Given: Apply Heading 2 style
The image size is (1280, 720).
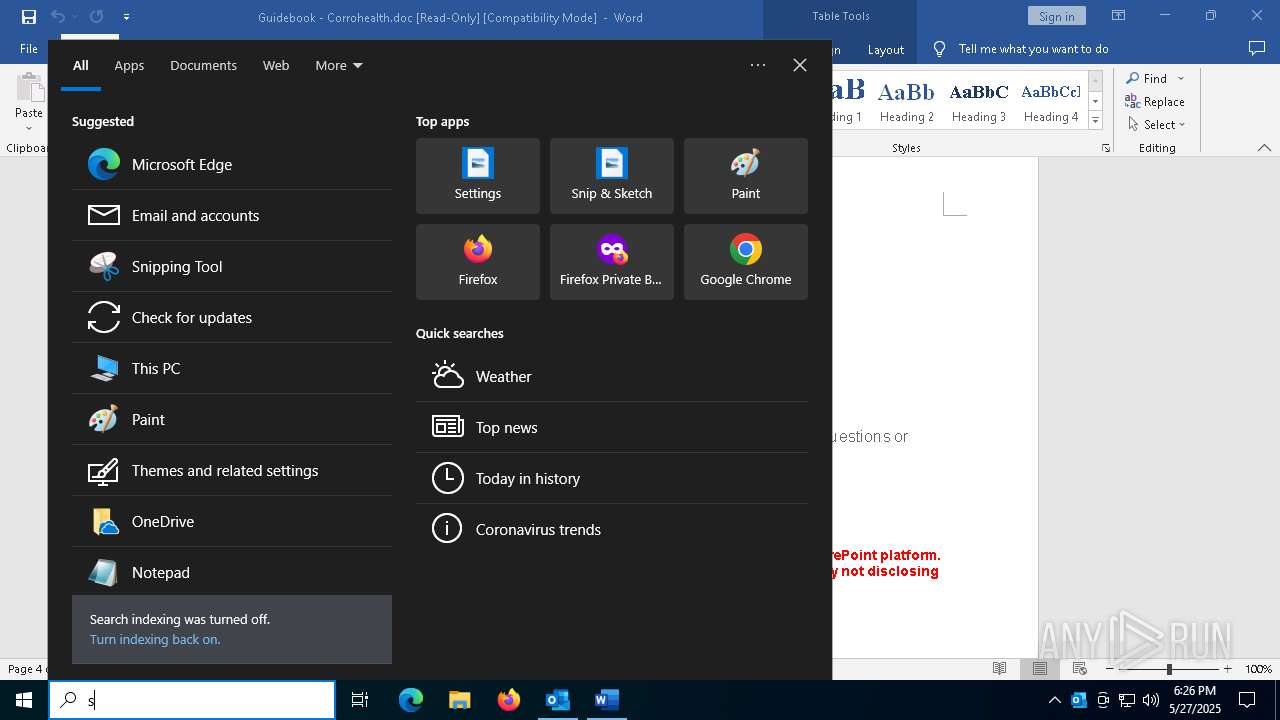Looking at the screenshot, I should pyautogui.click(x=907, y=101).
